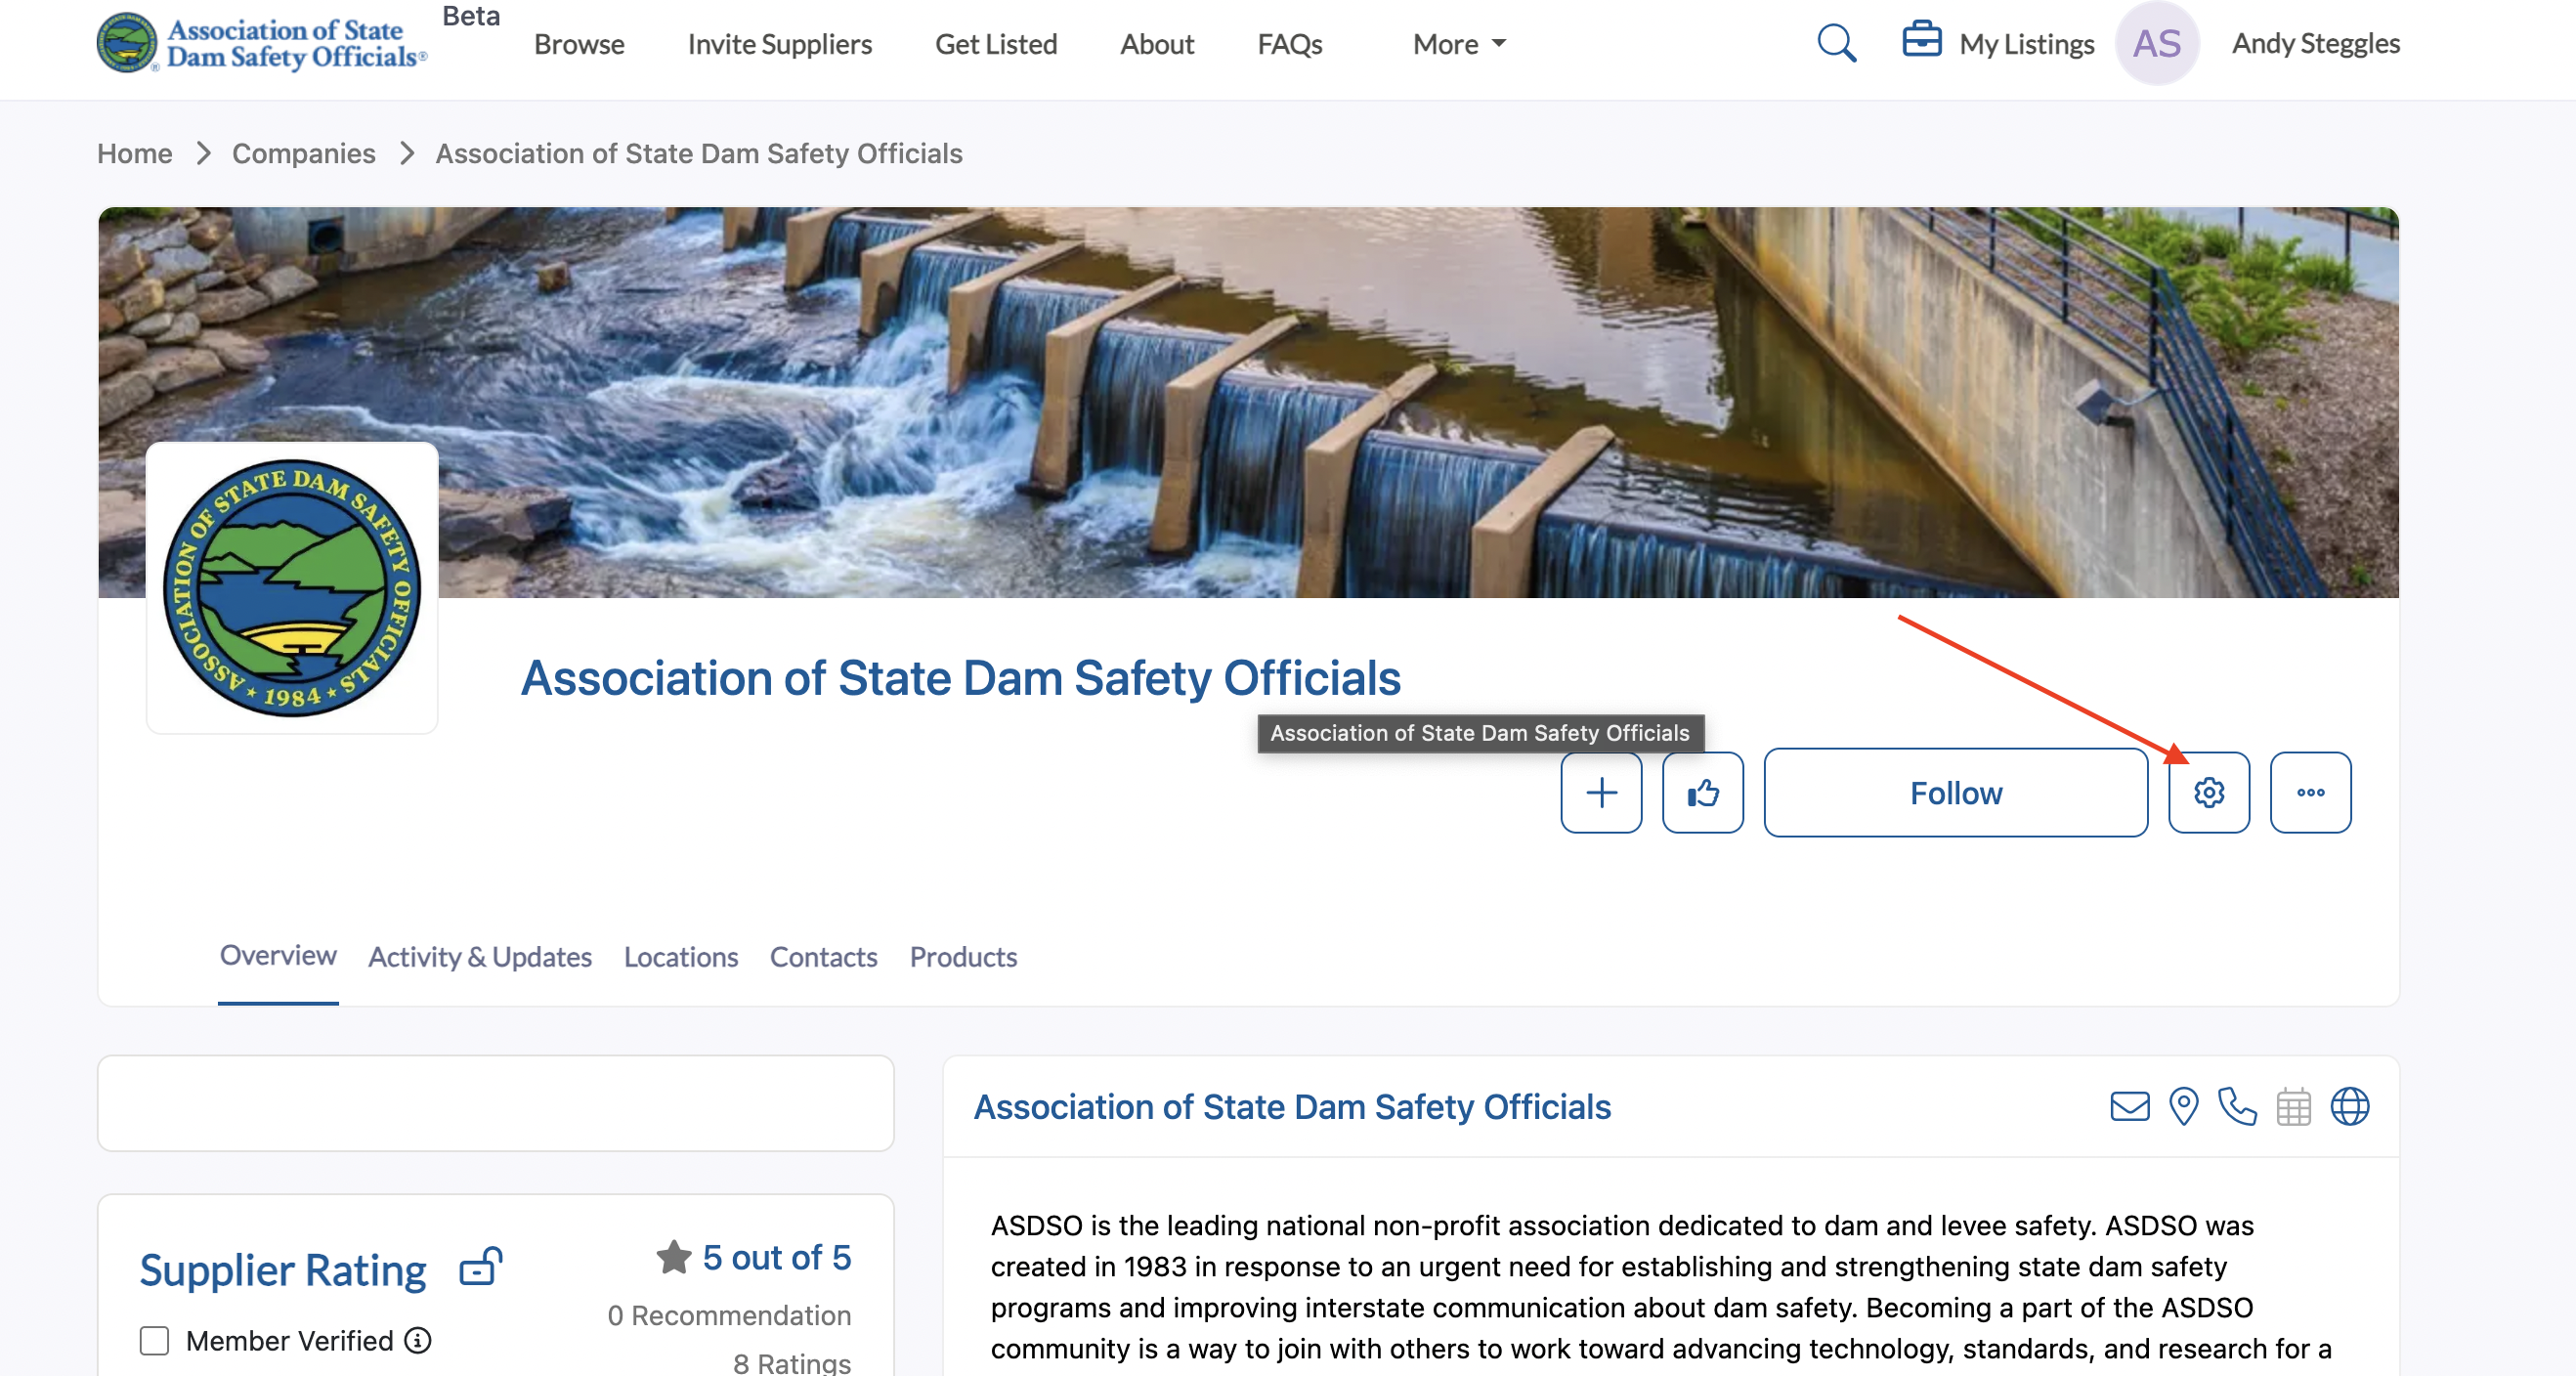Viewport: 2576px width, 1376px height.
Task: Click the Follow button
Action: point(1955,792)
